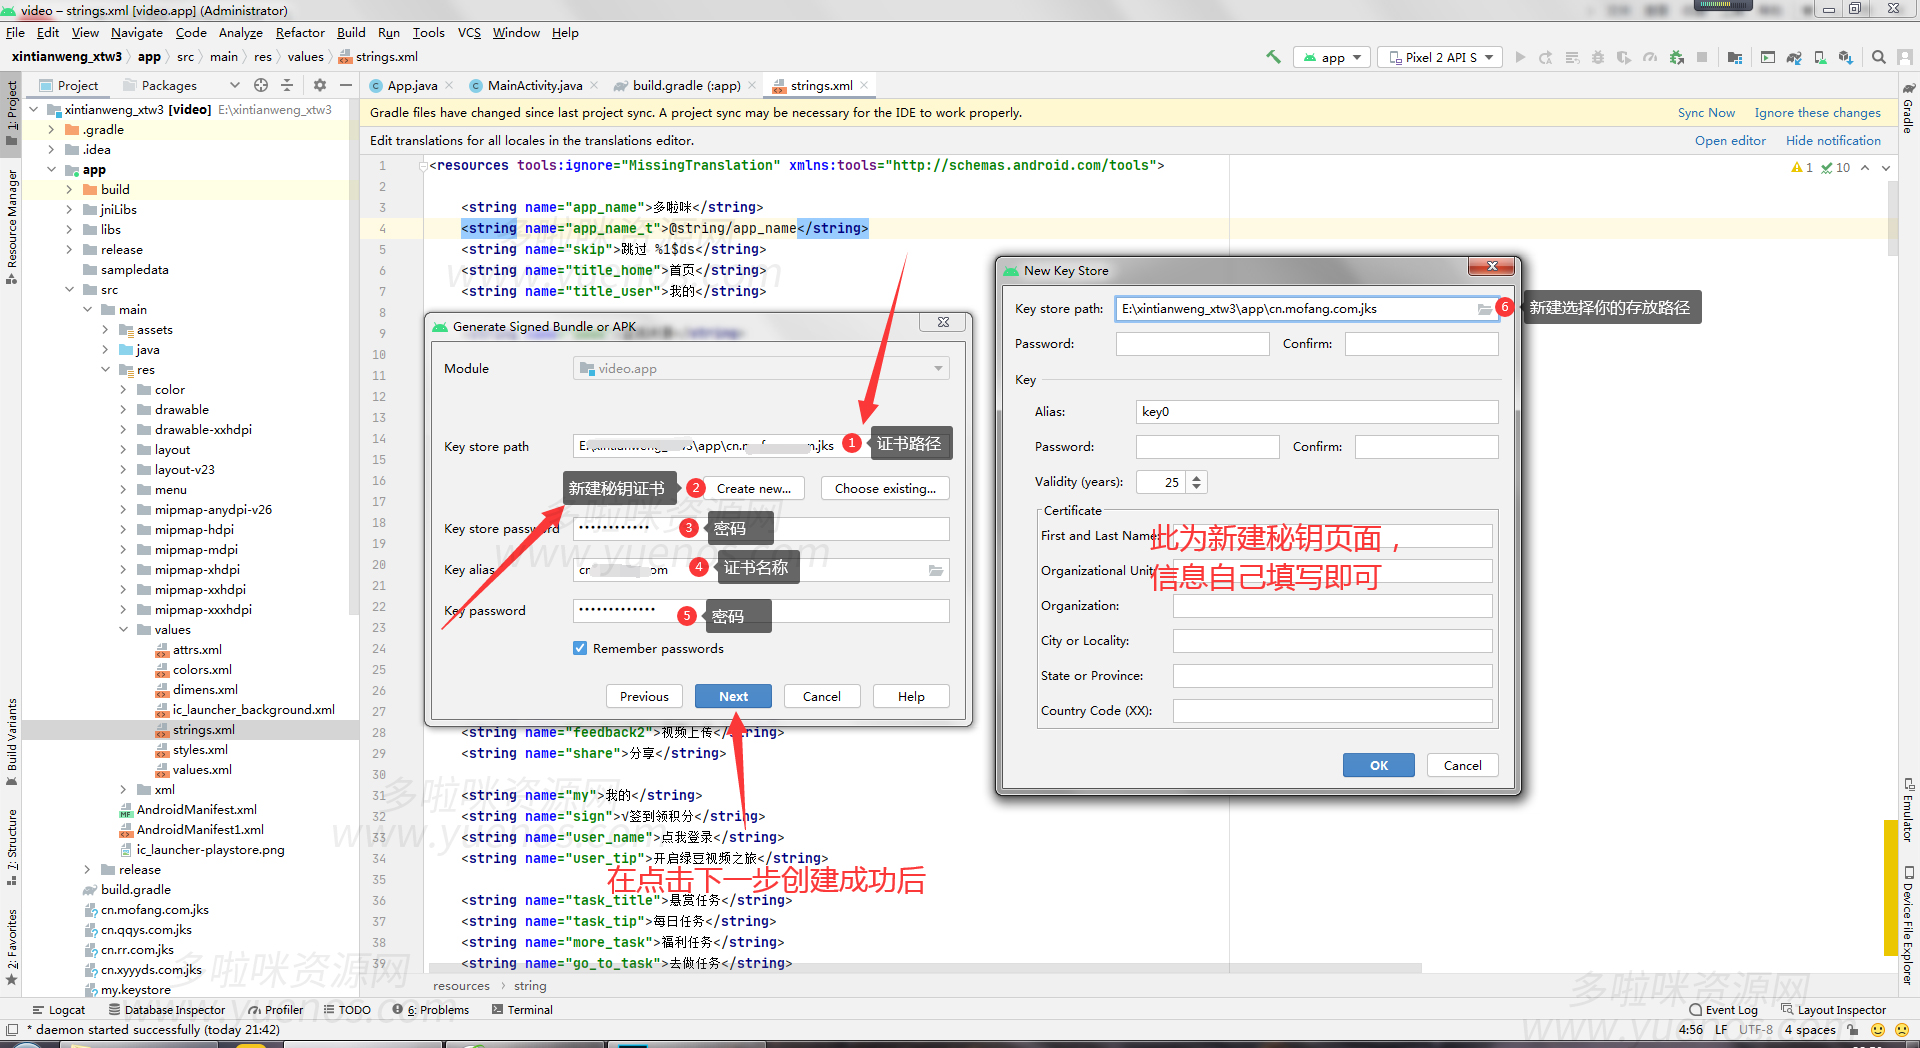
Task: Open the Terminal tool window
Action: tap(527, 1009)
